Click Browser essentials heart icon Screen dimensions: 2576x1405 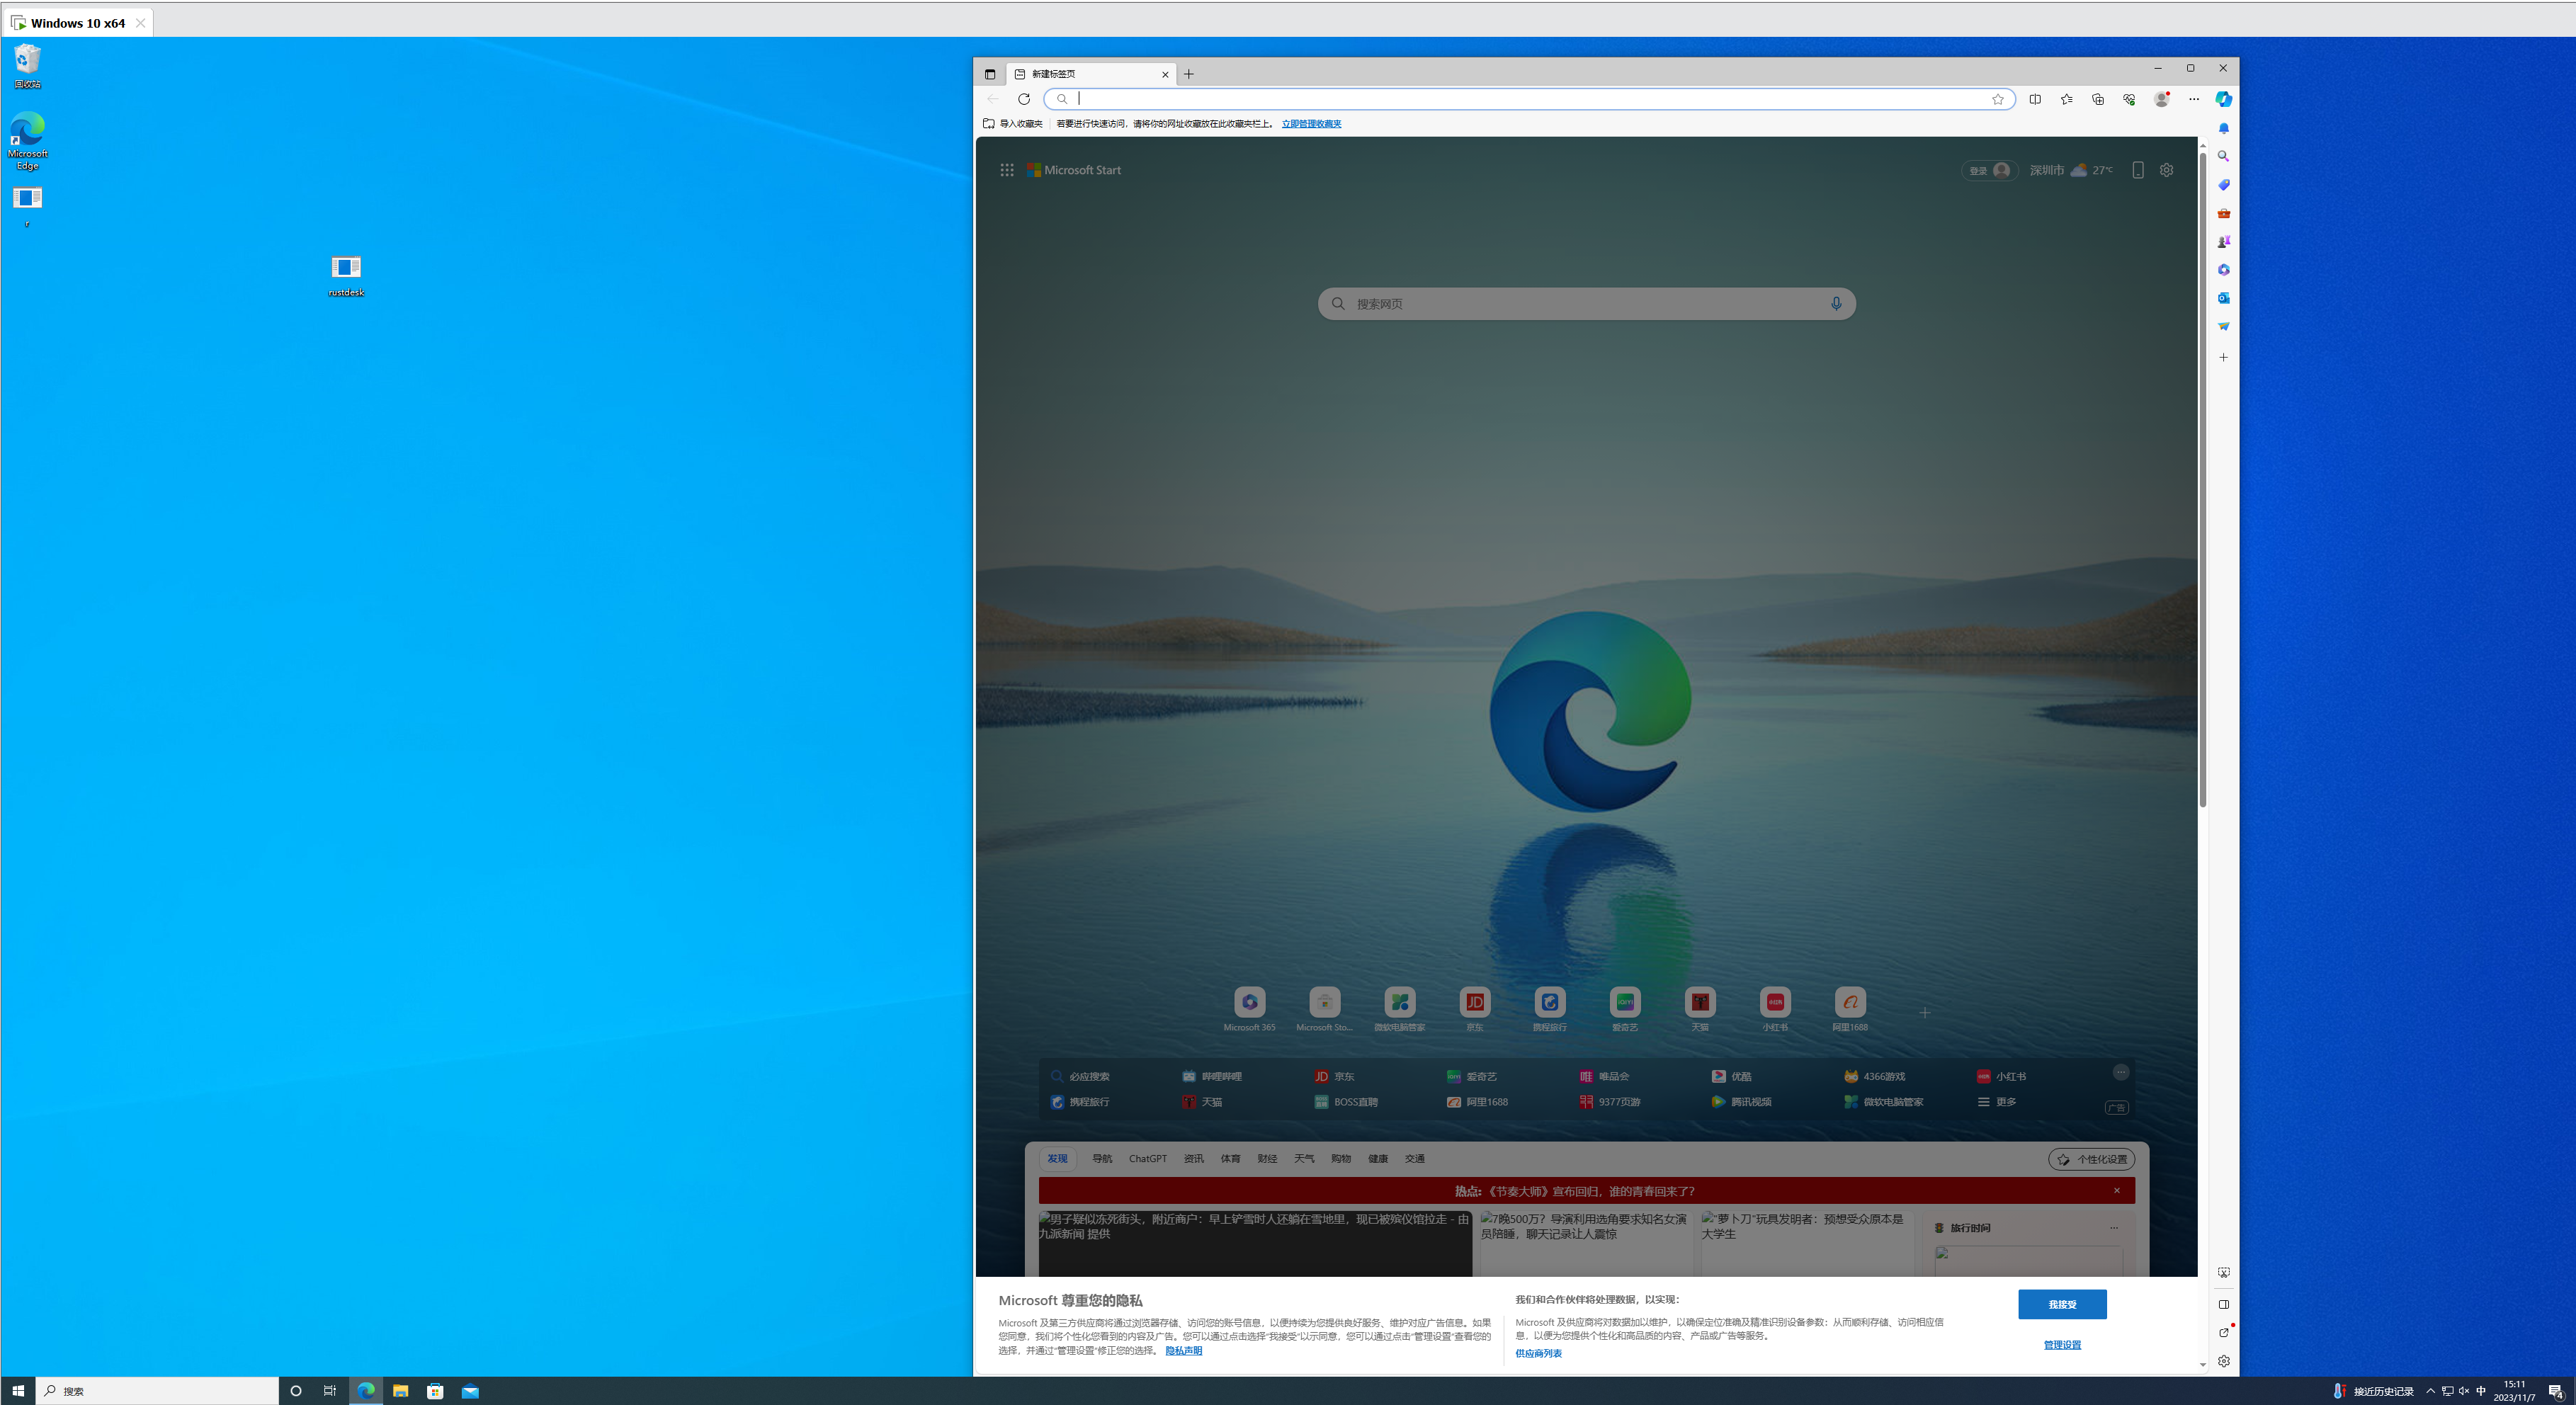pos(2129,99)
